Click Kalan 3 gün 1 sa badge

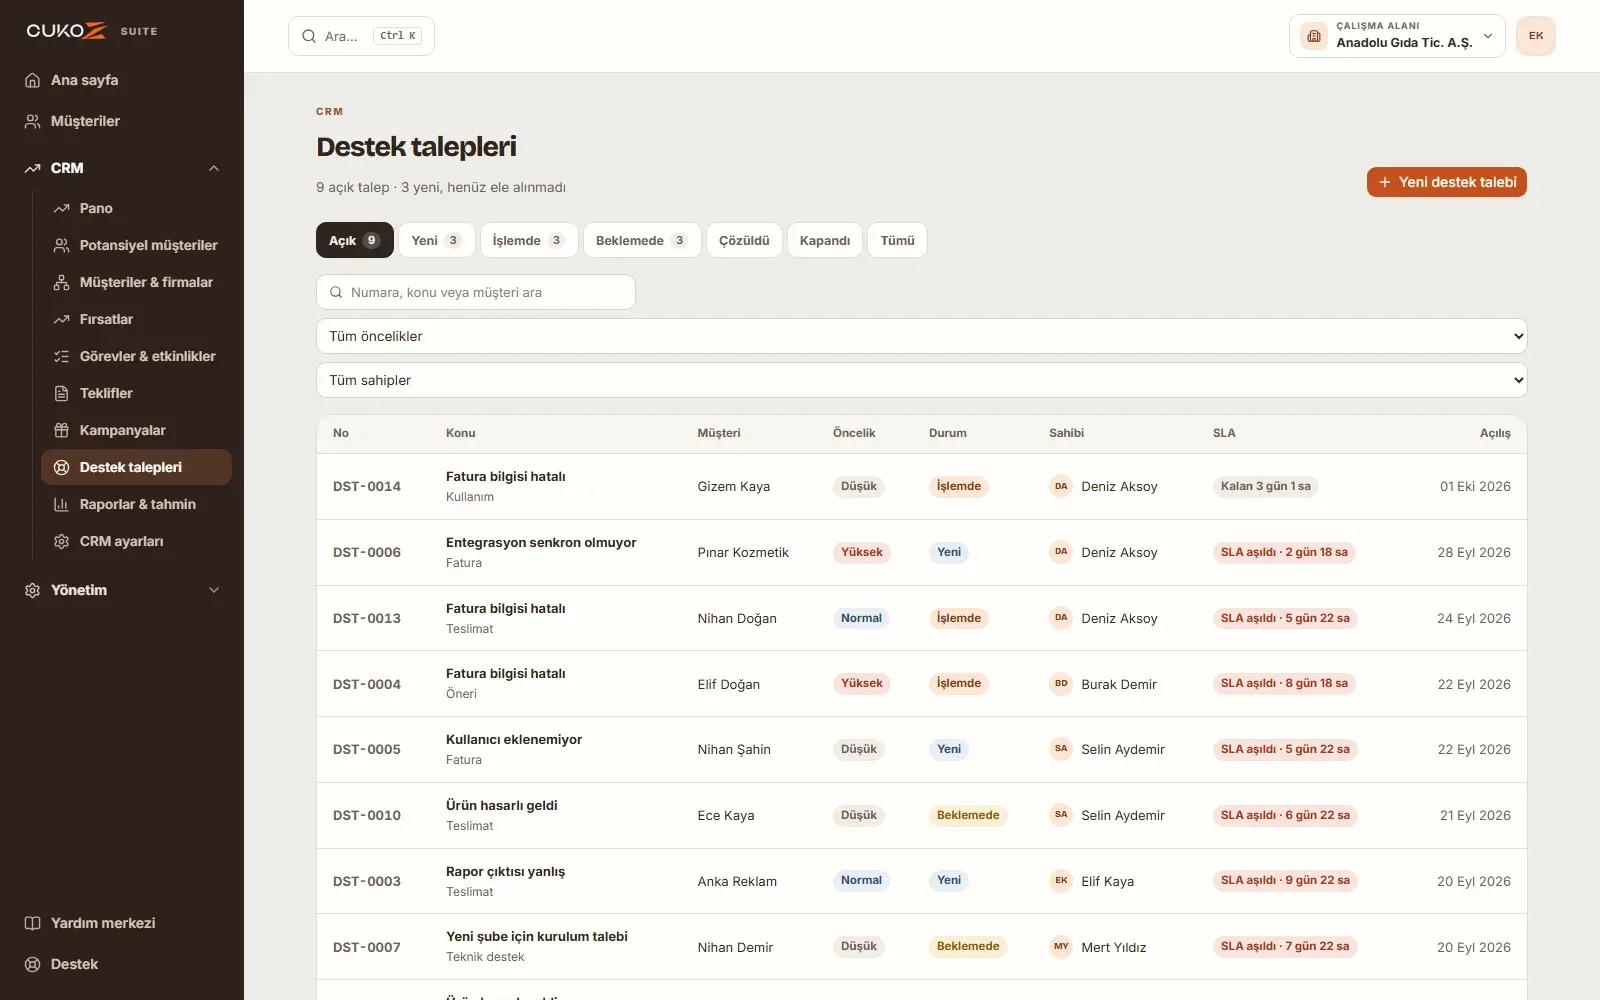pyautogui.click(x=1266, y=486)
